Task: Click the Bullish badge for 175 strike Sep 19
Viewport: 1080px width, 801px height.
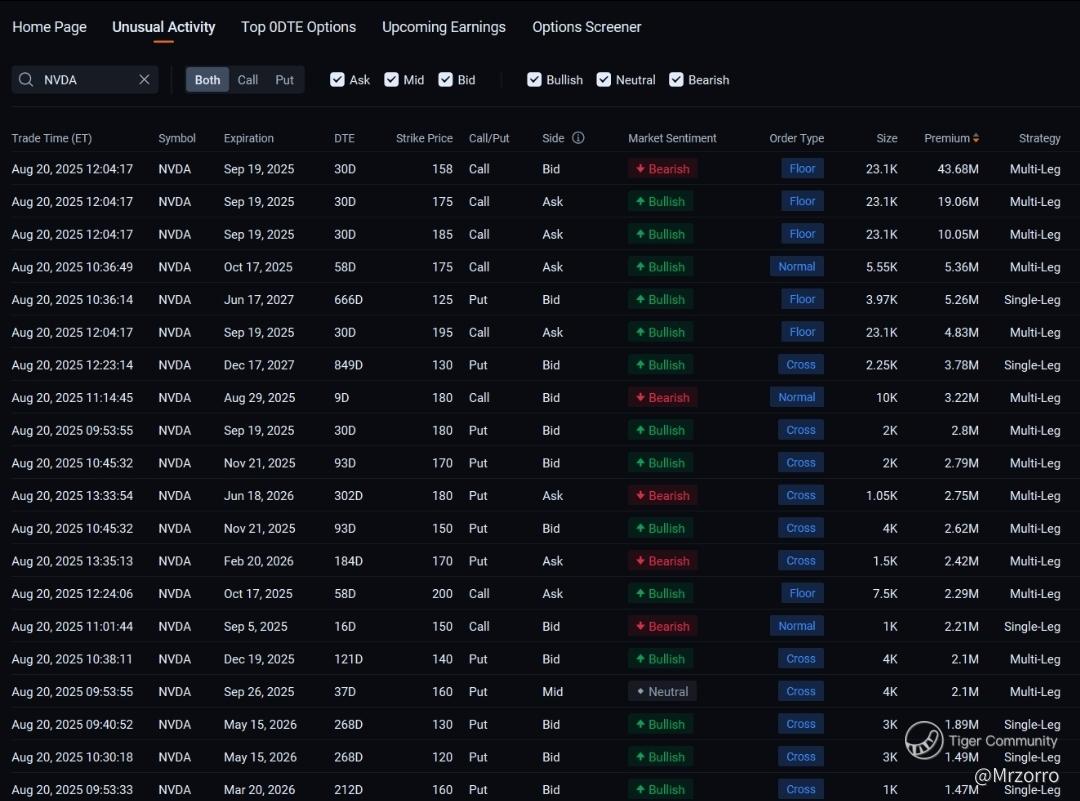Action: tap(660, 202)
